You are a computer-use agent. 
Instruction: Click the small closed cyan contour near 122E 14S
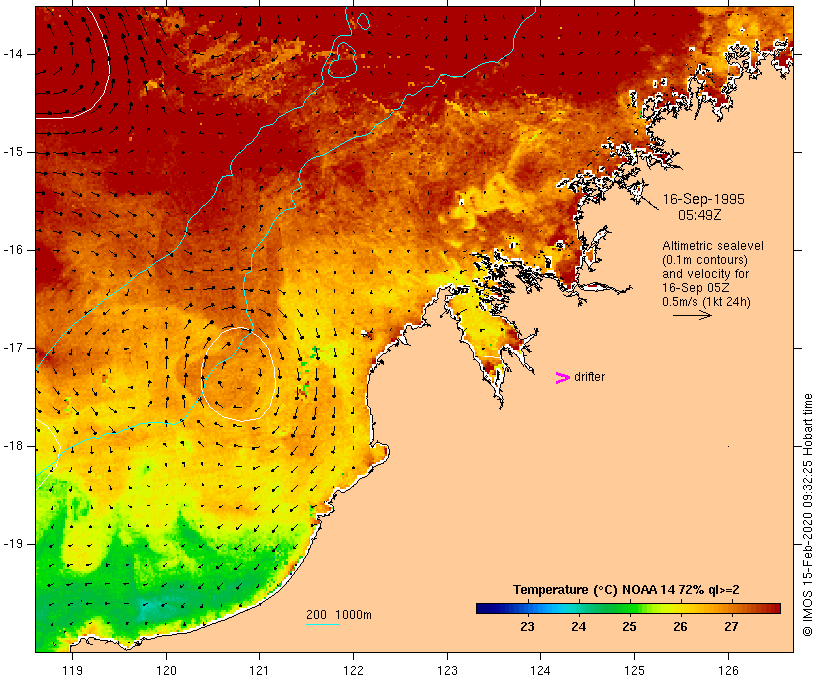click(342, 60)
